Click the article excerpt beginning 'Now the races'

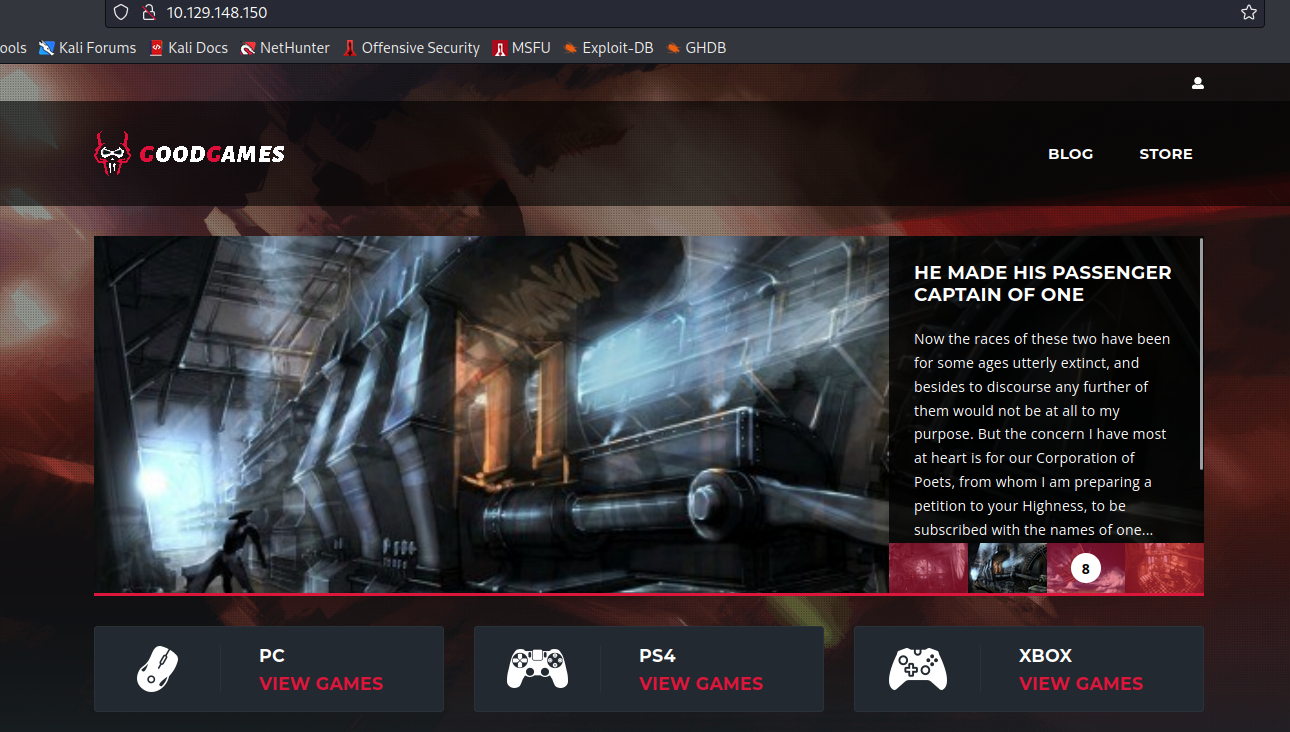click(x=1042, y=434)
